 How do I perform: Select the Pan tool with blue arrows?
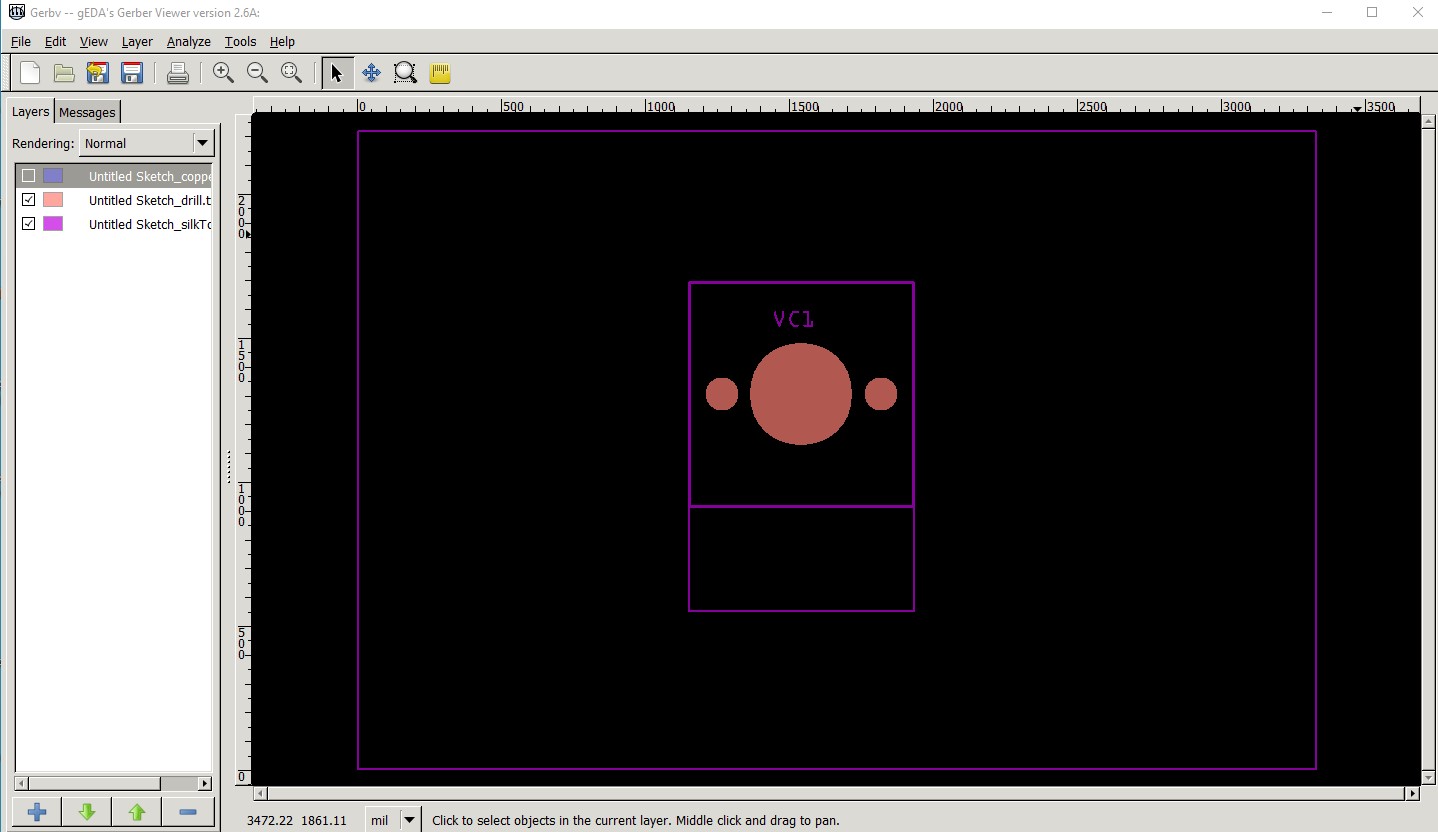[371, 73]
